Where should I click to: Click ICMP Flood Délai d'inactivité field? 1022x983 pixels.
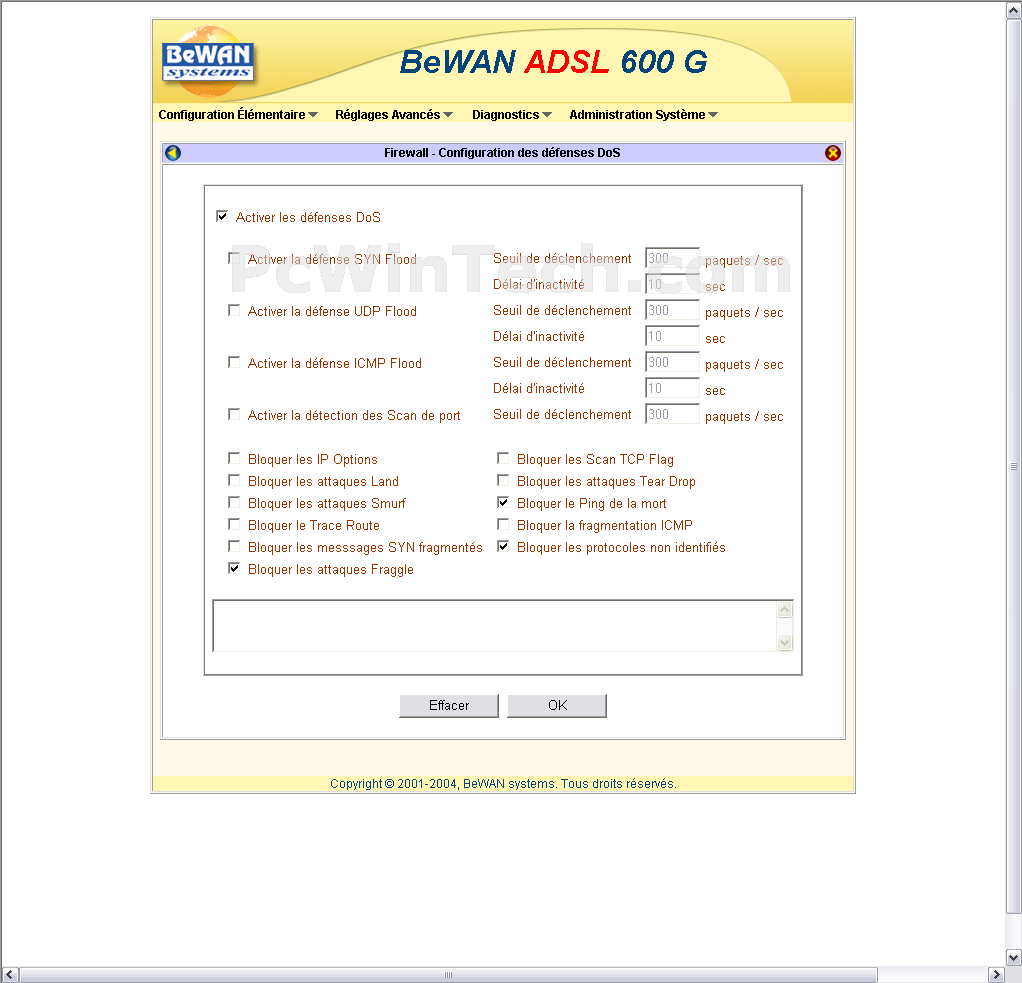tap(672, 389)
